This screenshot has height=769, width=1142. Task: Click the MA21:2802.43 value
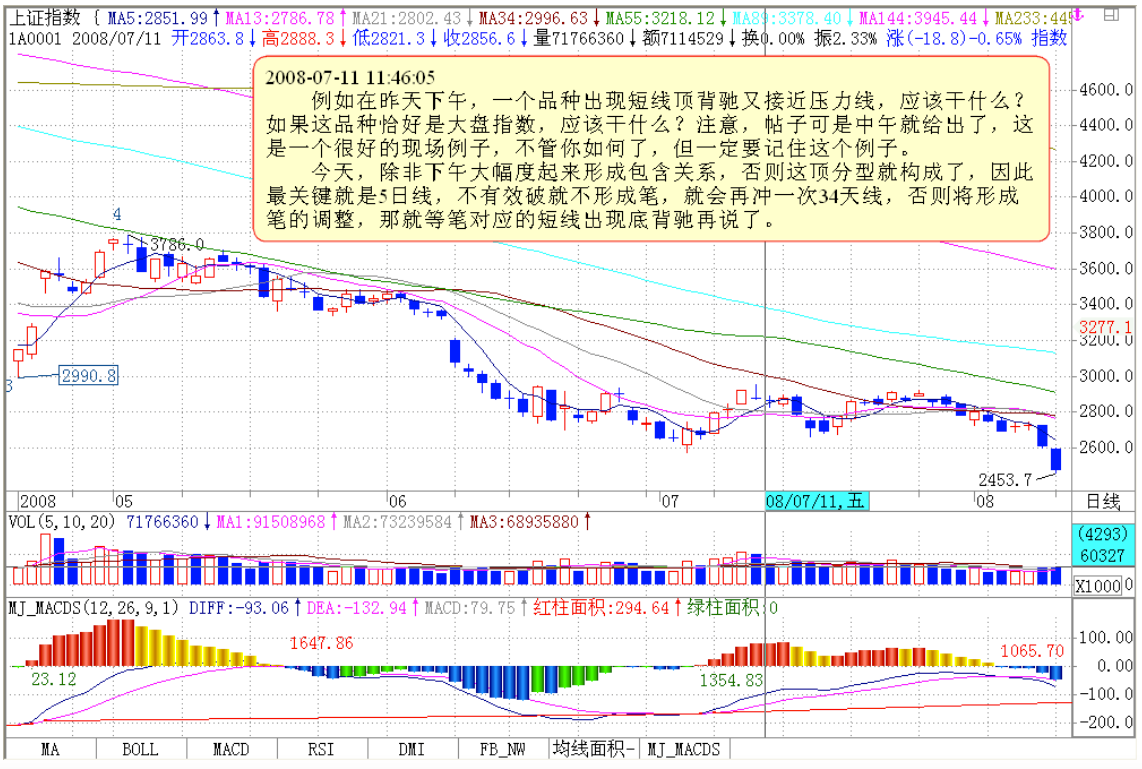click(x=406, y=17)
